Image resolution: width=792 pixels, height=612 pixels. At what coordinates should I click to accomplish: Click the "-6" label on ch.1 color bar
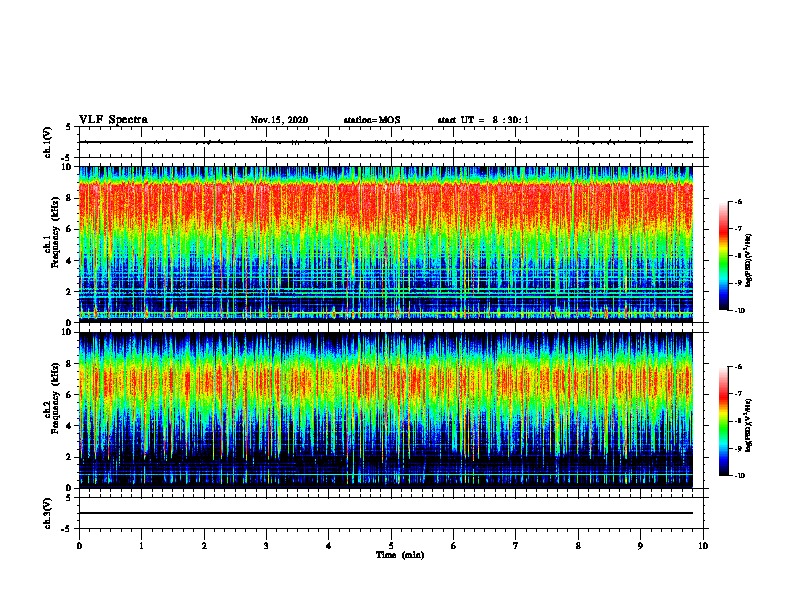738,202
